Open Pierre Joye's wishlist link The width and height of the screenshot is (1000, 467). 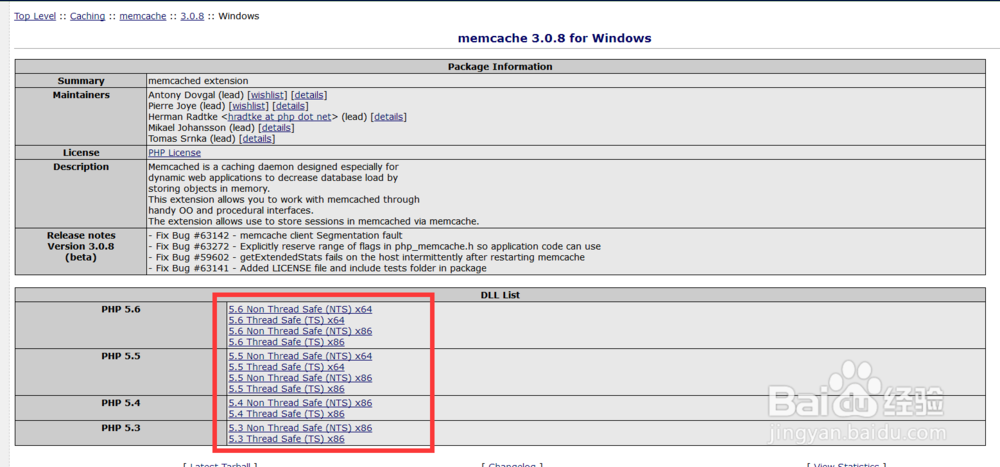248,106
